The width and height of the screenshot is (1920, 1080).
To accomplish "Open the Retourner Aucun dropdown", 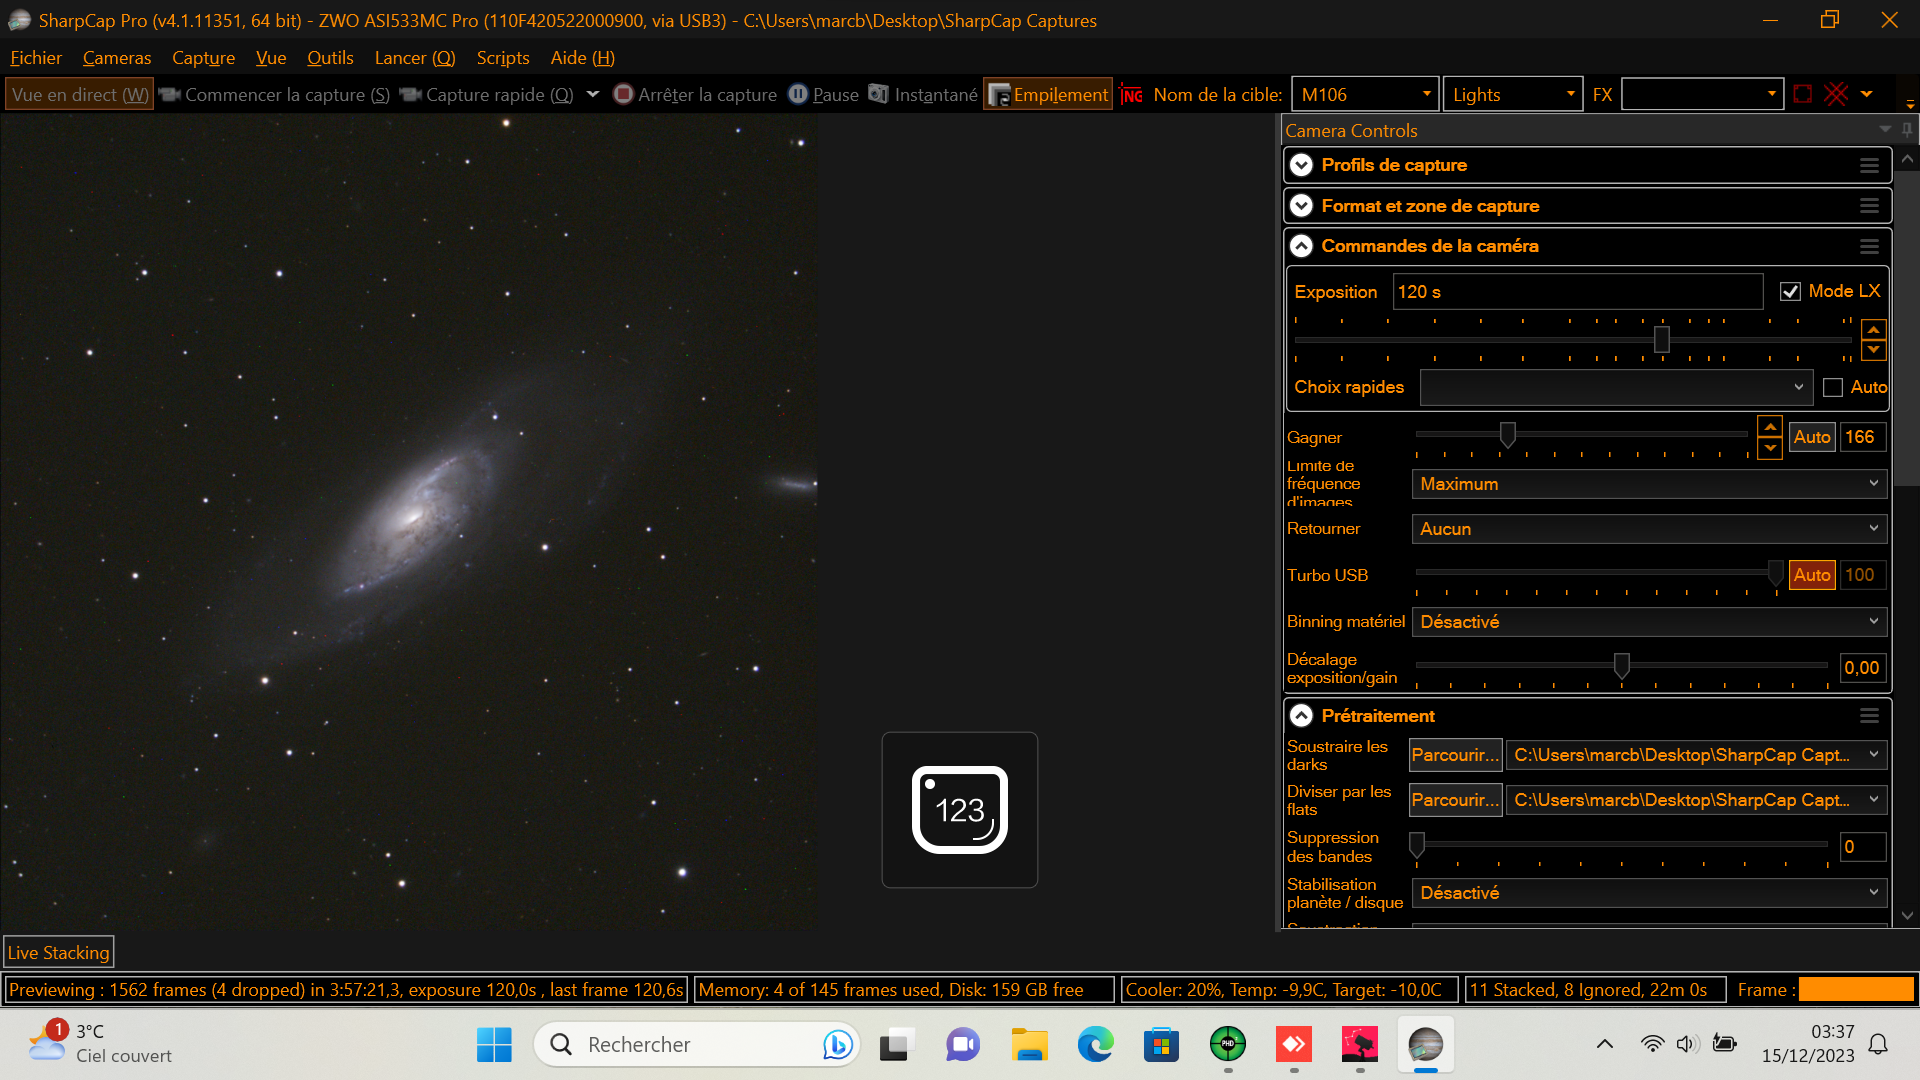I will point(1649,529).
